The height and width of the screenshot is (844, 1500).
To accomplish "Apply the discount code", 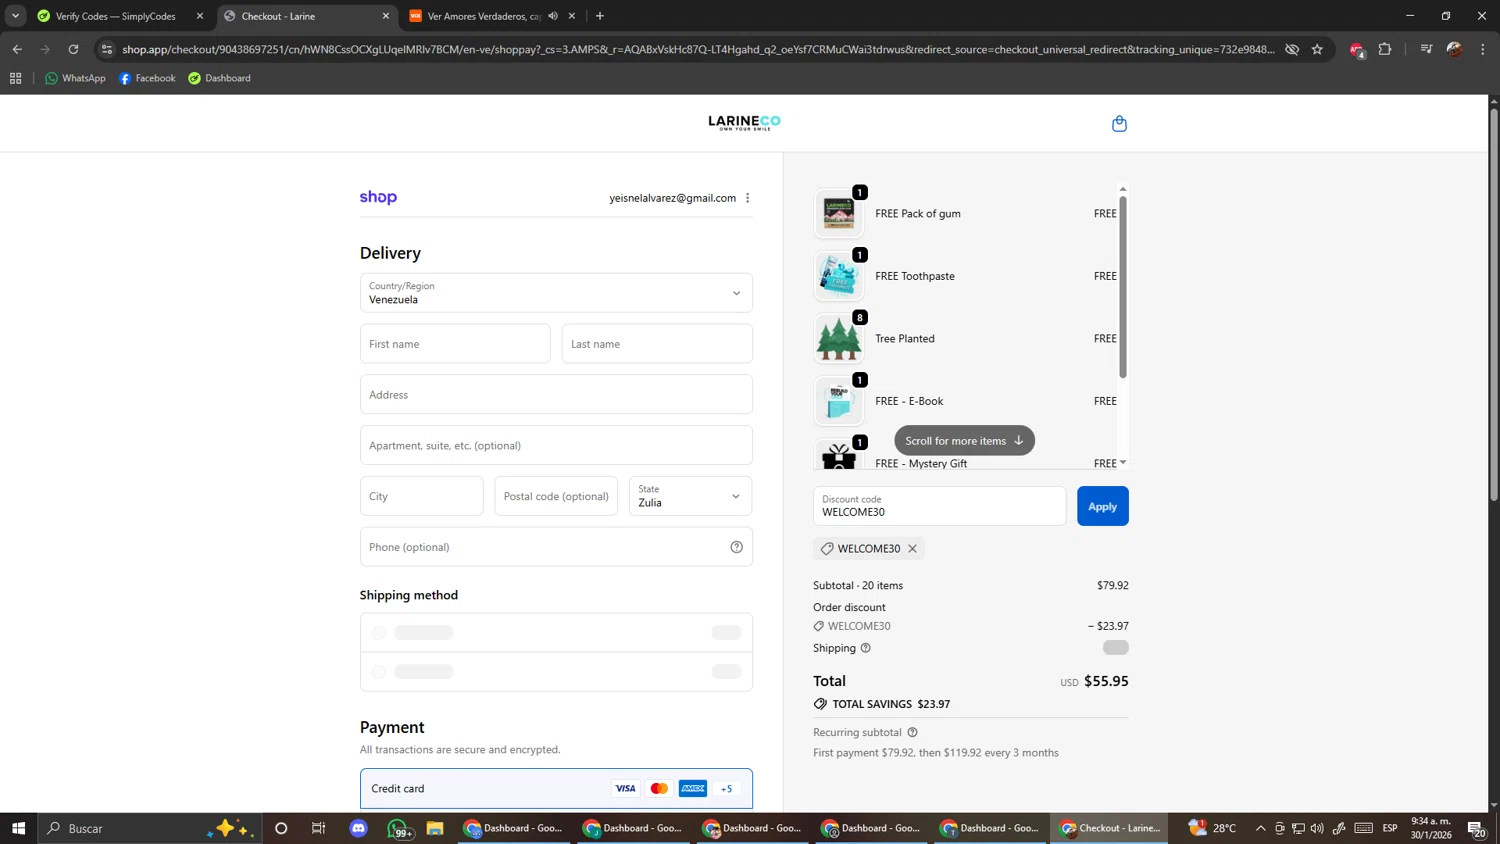I will [1102, 506].
